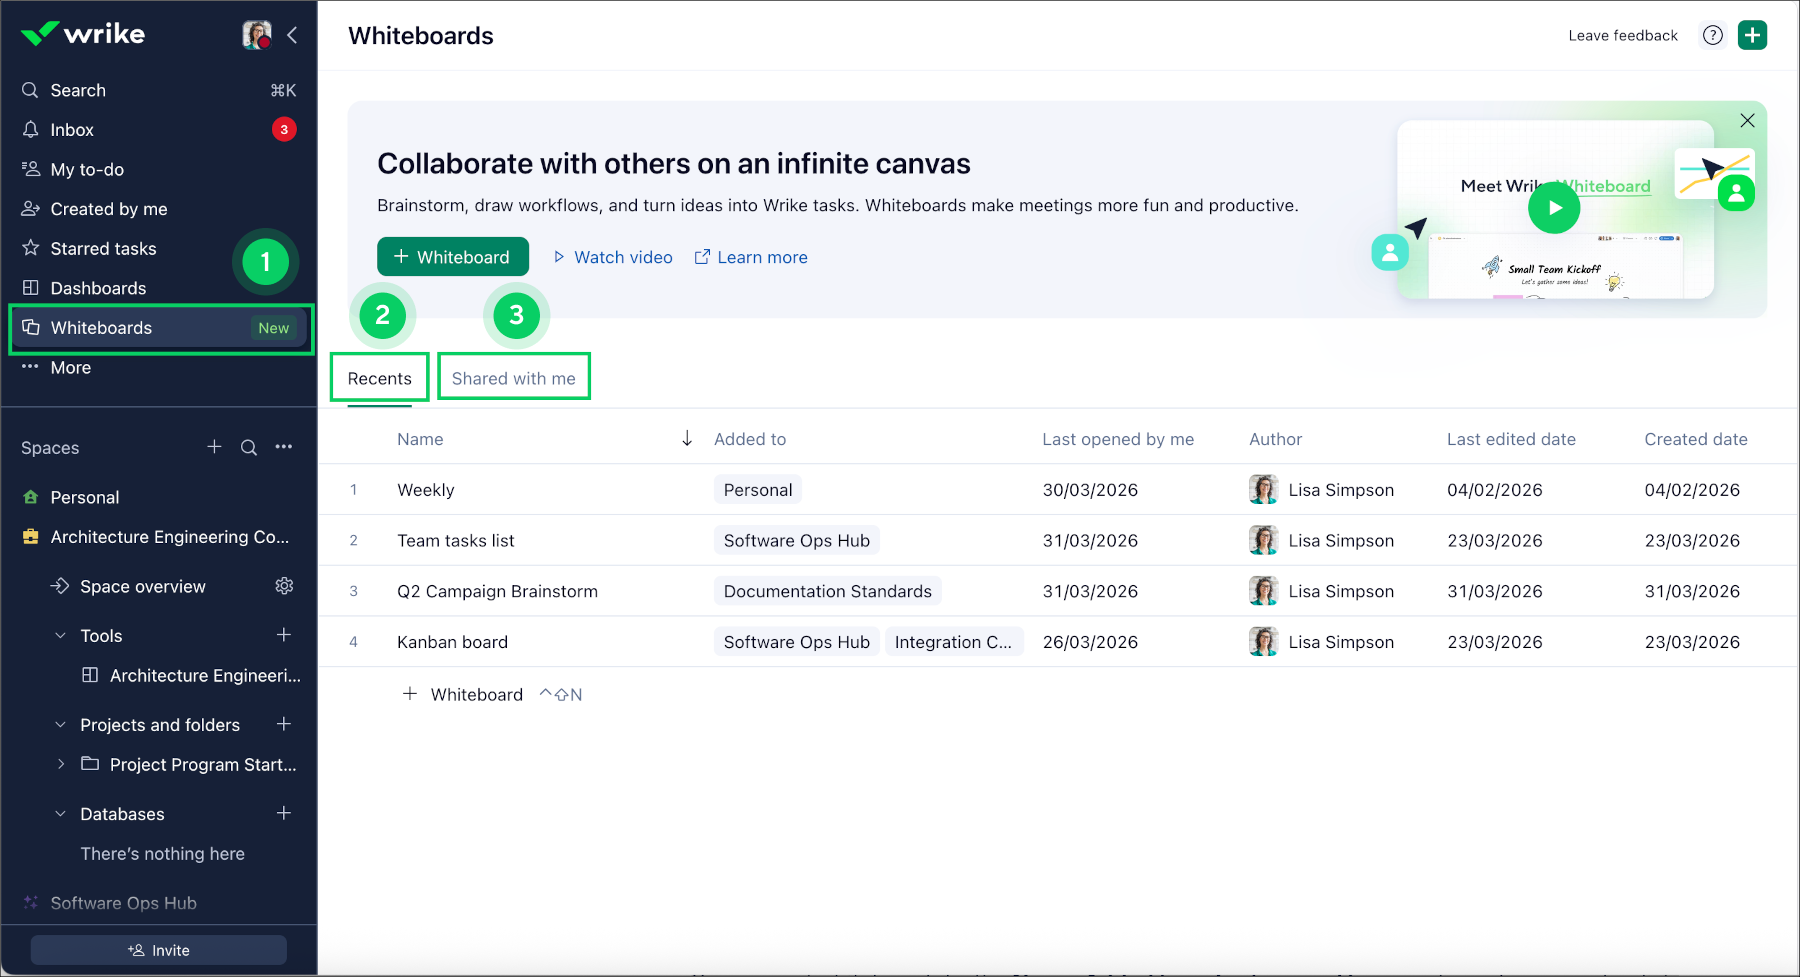Screen dimensions: 1800x977
Task: Open Spaces three-dot options menu
Action: pos(284,447)
